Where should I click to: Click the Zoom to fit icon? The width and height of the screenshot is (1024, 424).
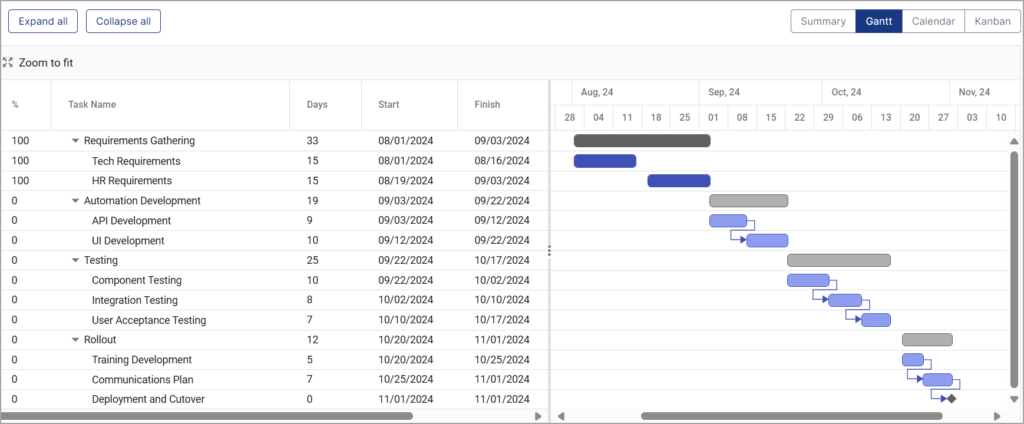click(8, 63)
